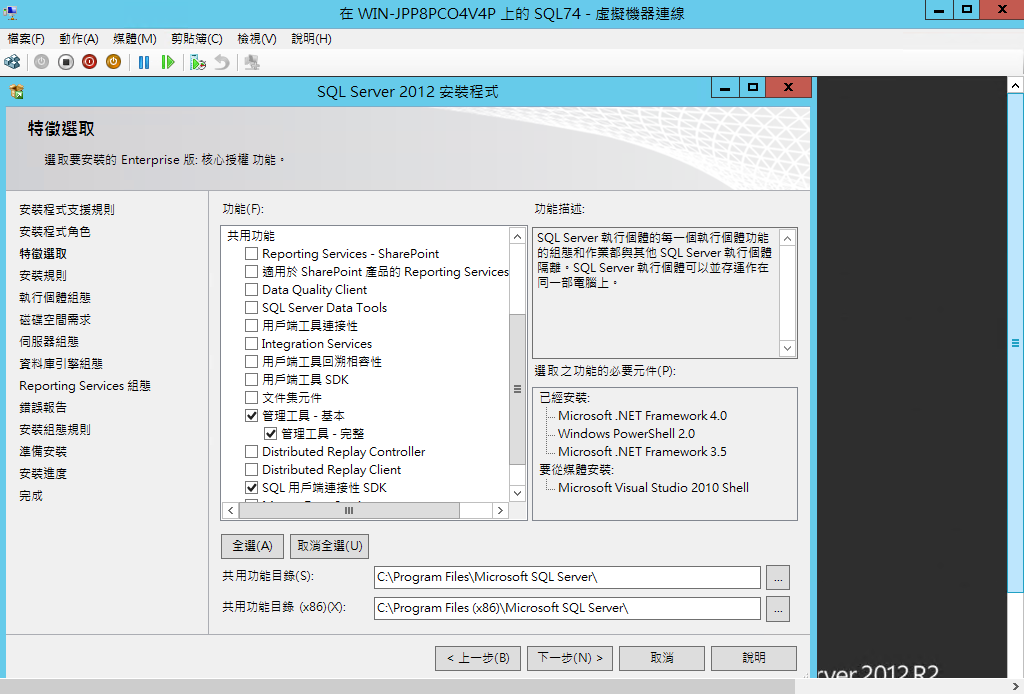Browse for 共用功能目錄 (x86) folder

pos(778,609)
